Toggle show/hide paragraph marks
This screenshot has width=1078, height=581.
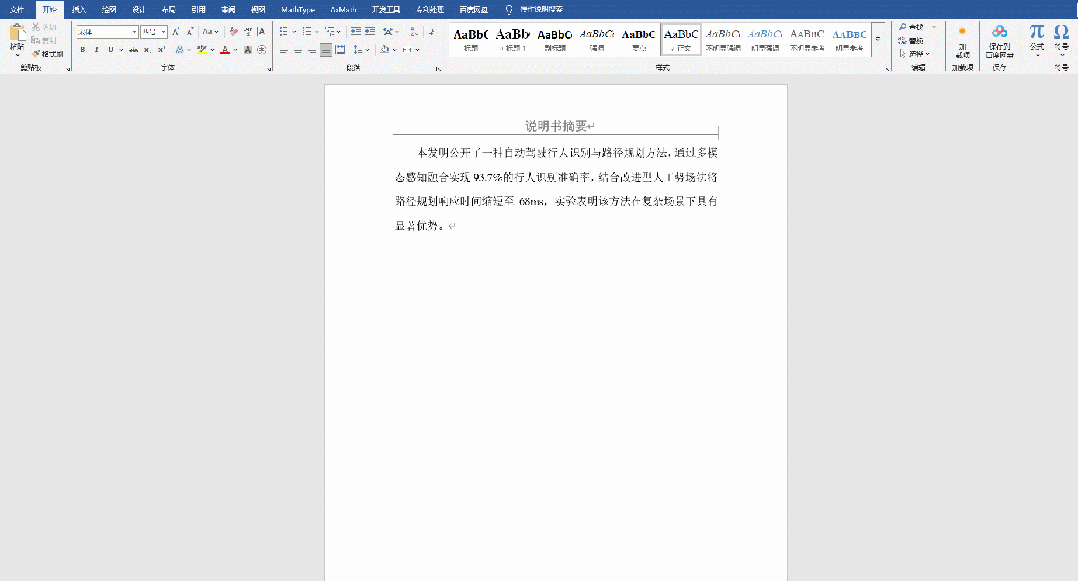(431, 30)
